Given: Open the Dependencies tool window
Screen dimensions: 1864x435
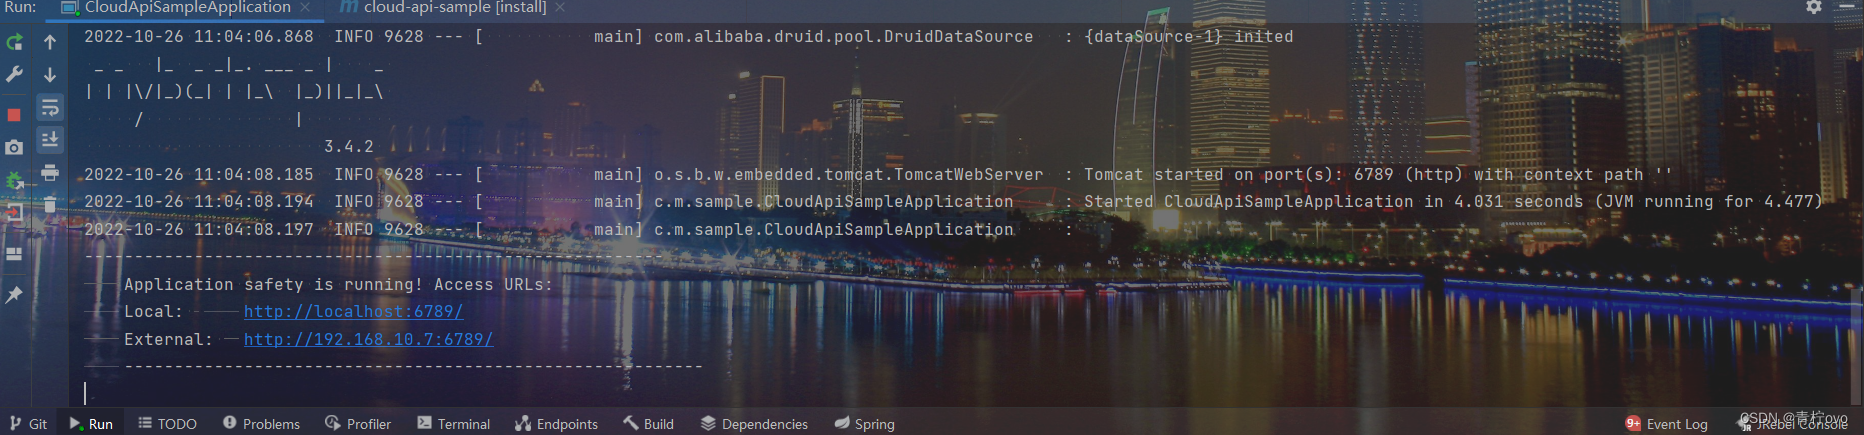Looking at the screenshot, I should (x=754, y=424).
